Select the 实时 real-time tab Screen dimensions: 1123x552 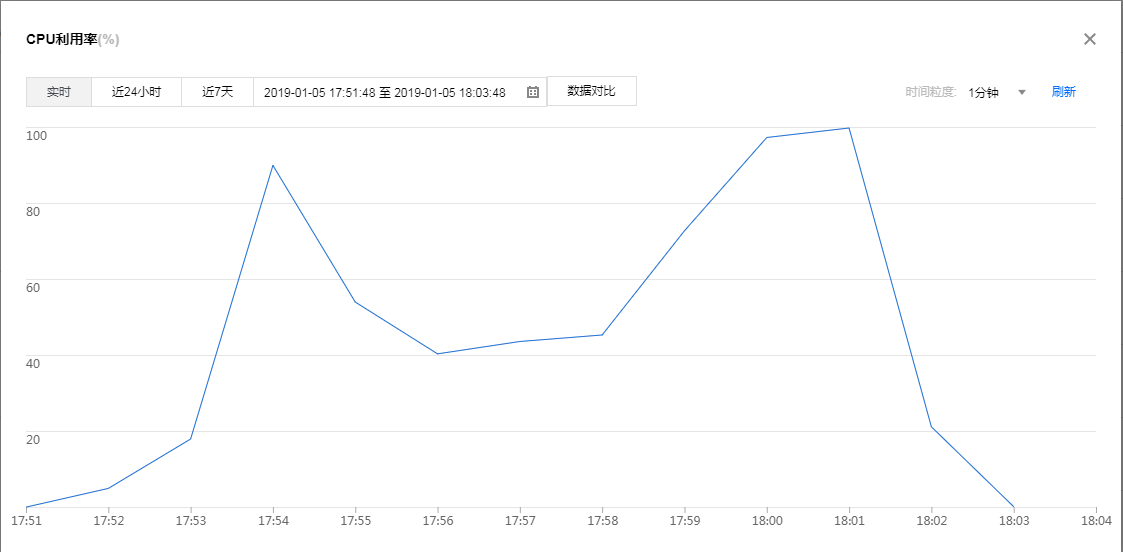tap(59, 92)
